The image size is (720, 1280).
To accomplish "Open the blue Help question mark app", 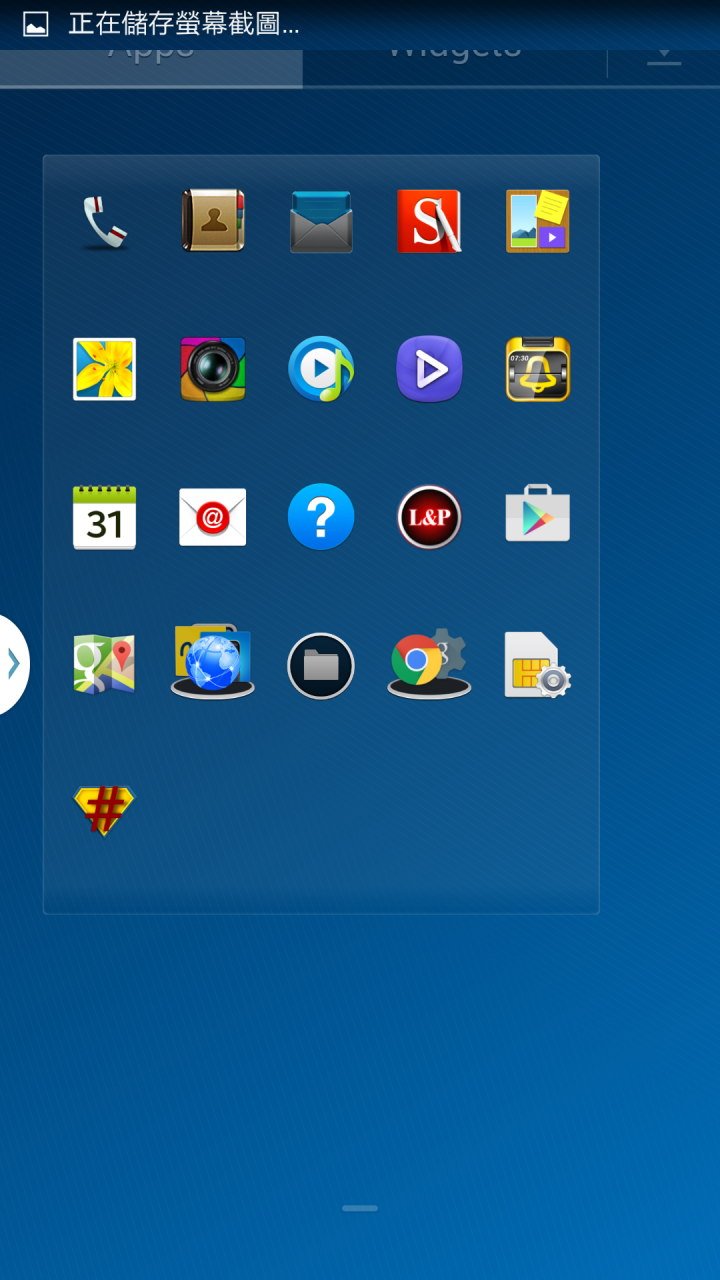I will (321, 517).
